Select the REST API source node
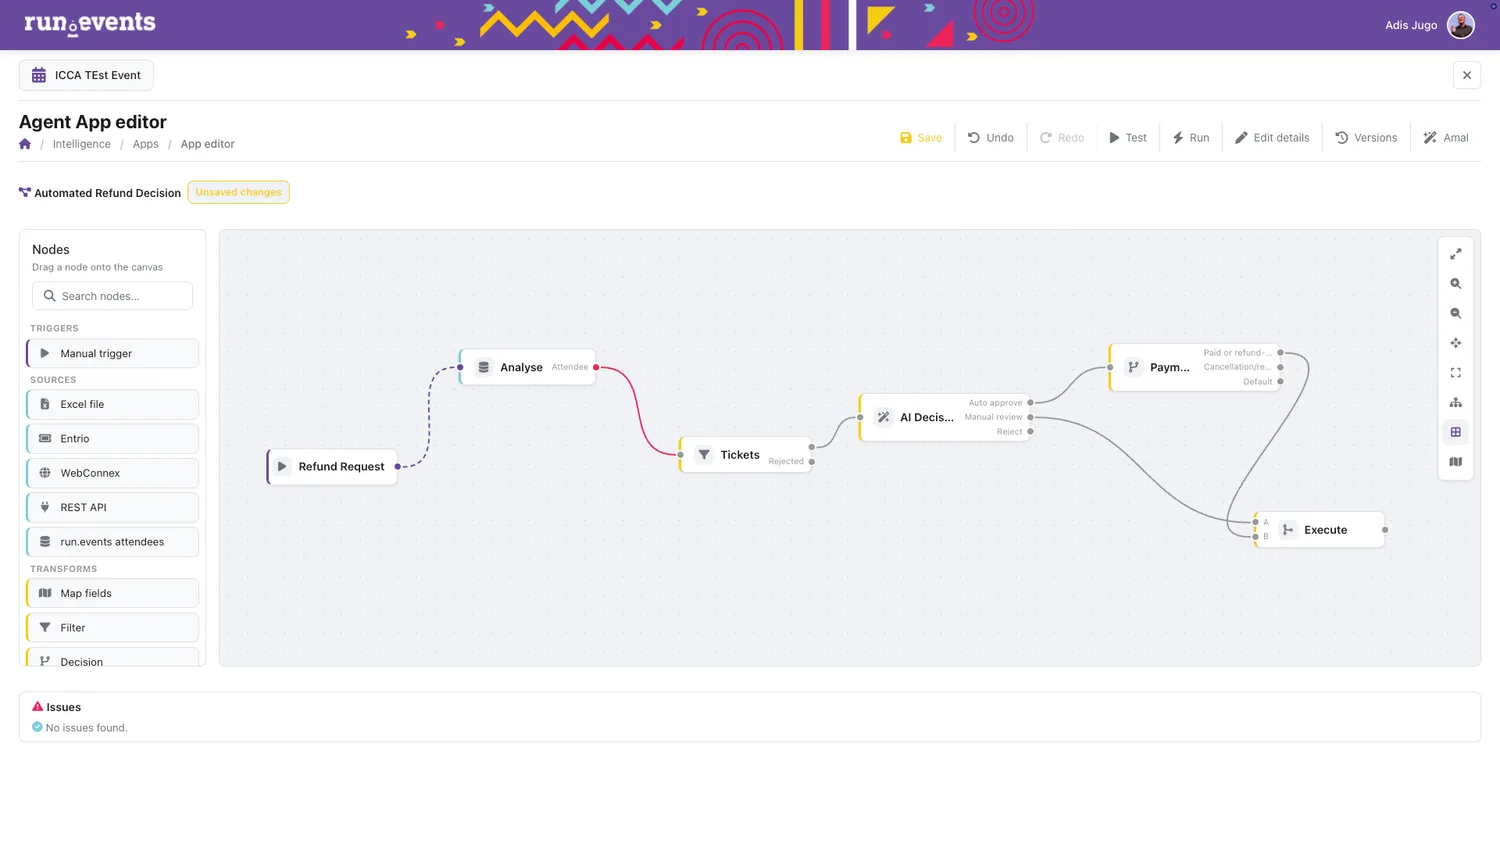 point(112,507)
